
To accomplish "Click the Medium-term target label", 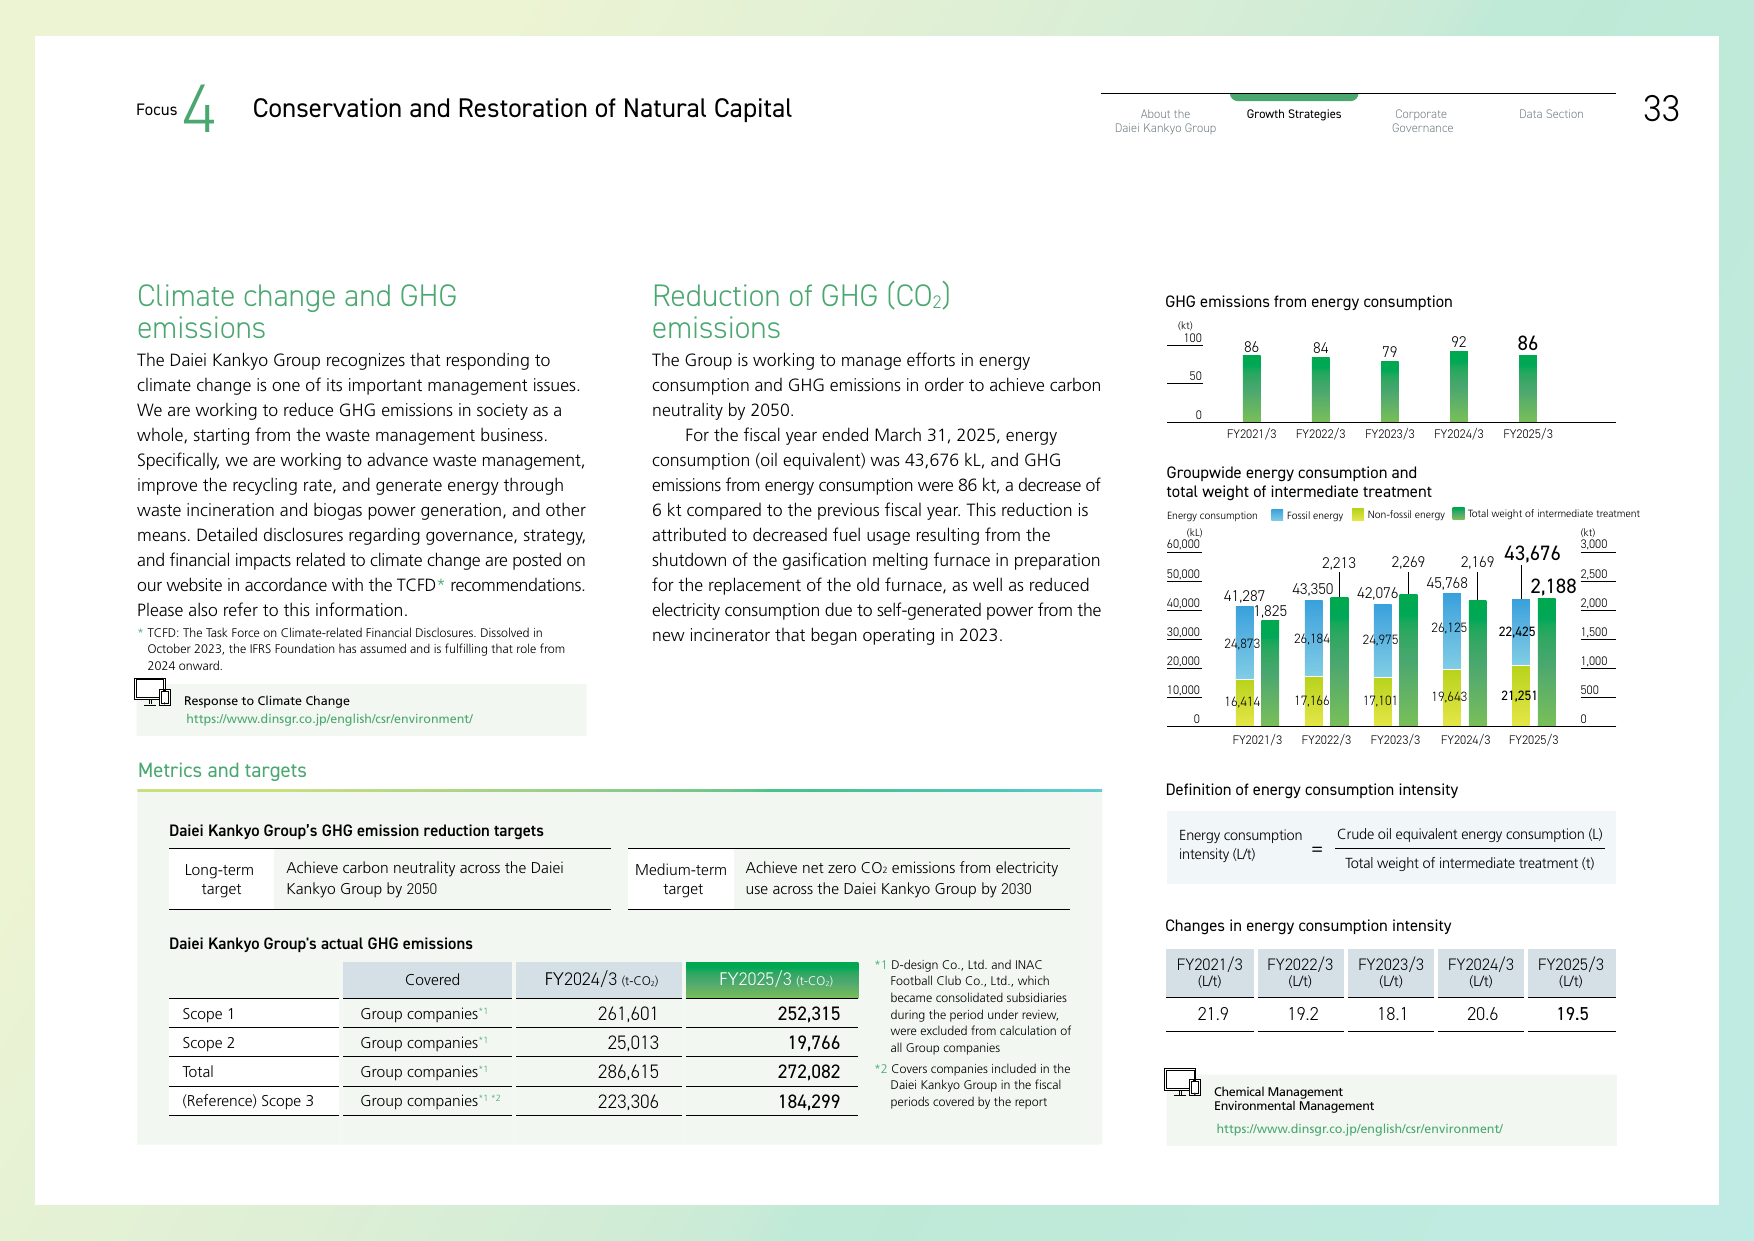I will 681,879.
